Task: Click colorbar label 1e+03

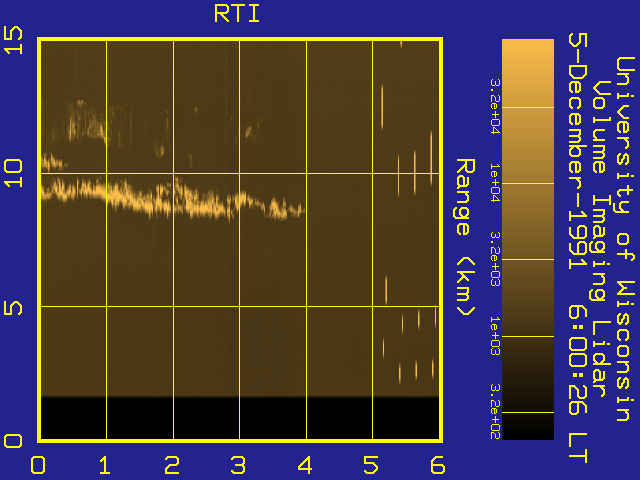Action: point(495,336)
